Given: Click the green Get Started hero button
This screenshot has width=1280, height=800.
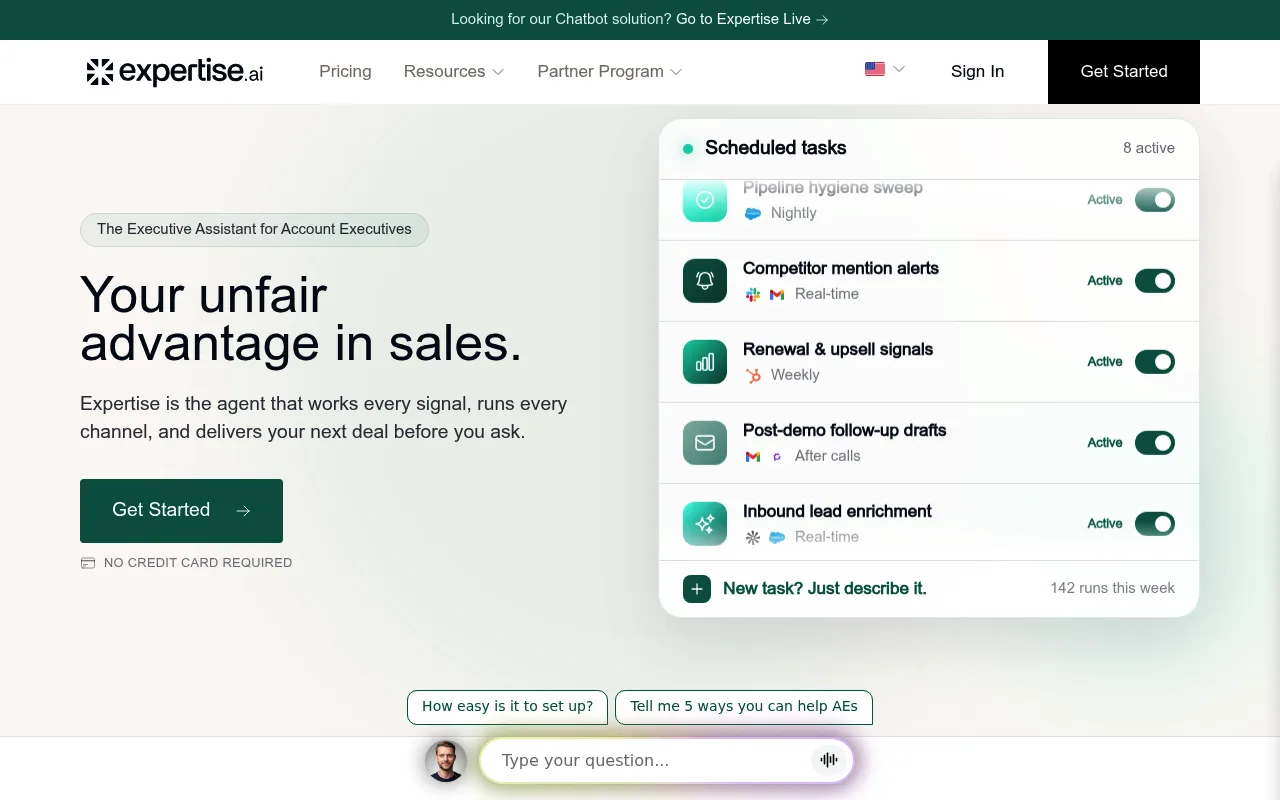Looking at the screenshot, I should point(181,511).
